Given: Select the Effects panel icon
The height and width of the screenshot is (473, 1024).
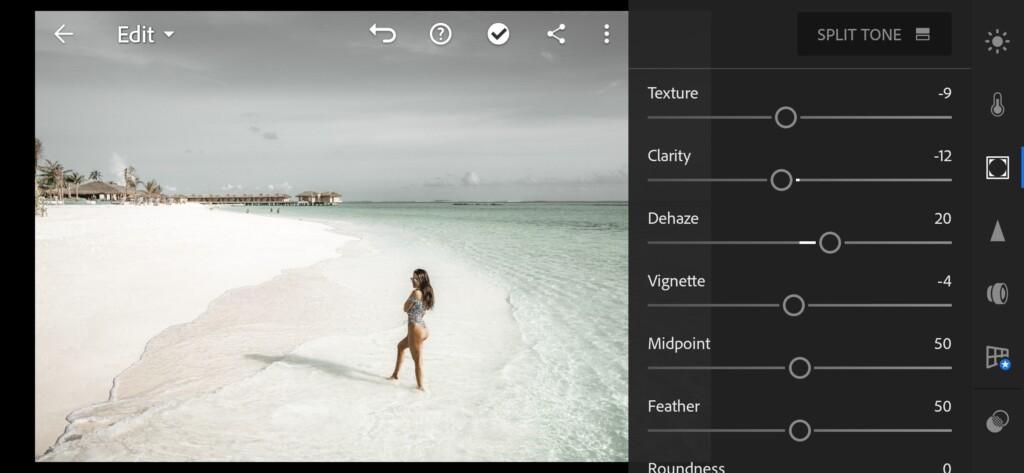Looking at the screenshot, I should pyautogui.click(x=997, y=167).
